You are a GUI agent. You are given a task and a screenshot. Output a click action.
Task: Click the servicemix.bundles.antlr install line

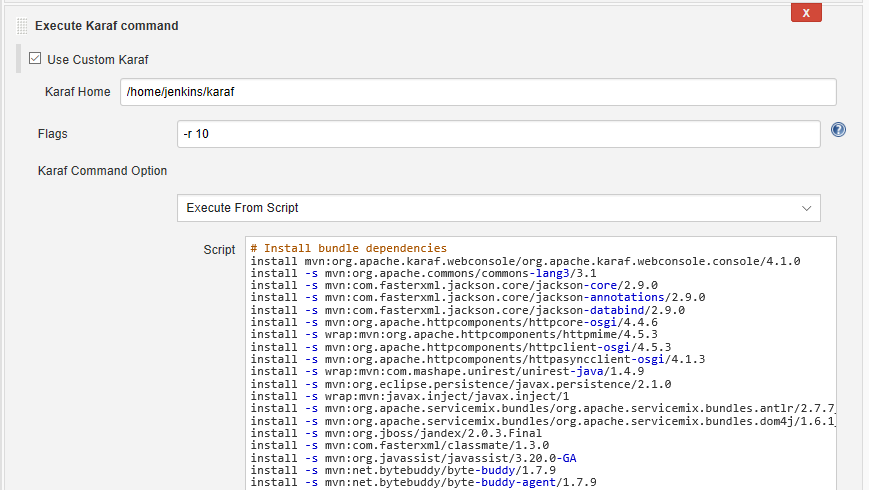pyautogui.click(x=543, y=409)
